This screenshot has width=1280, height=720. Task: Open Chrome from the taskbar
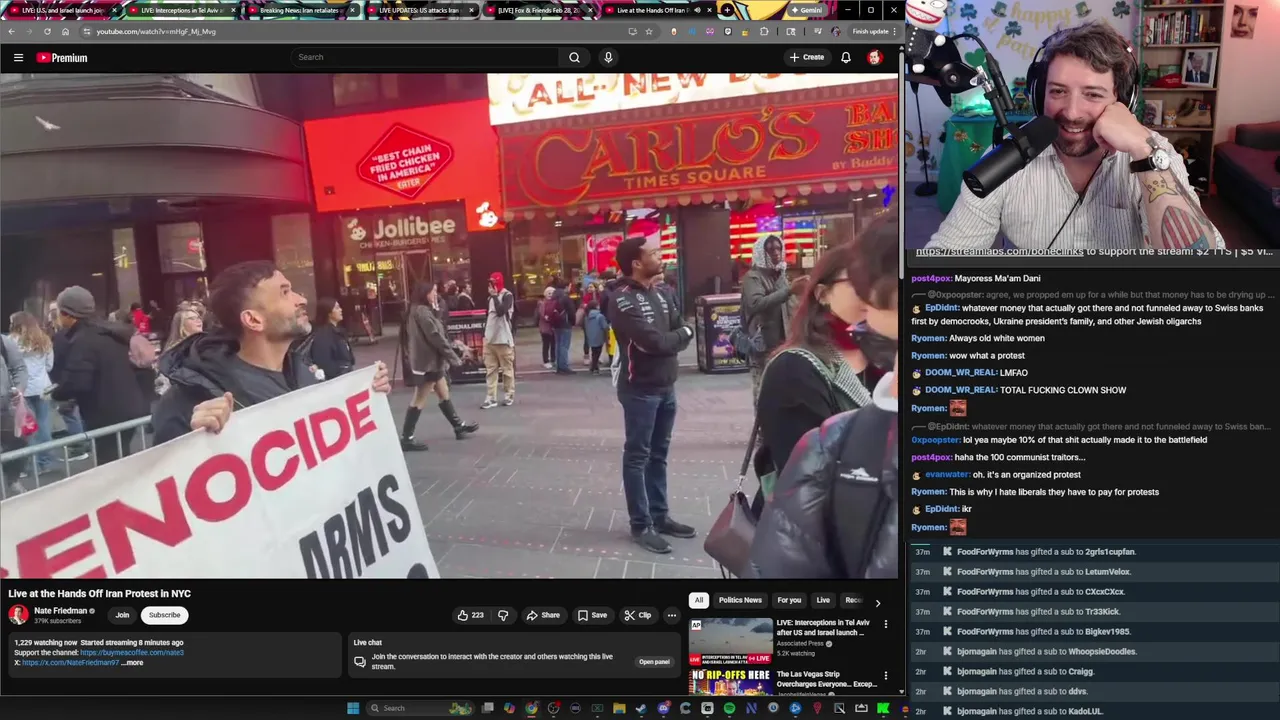point(531,708)
